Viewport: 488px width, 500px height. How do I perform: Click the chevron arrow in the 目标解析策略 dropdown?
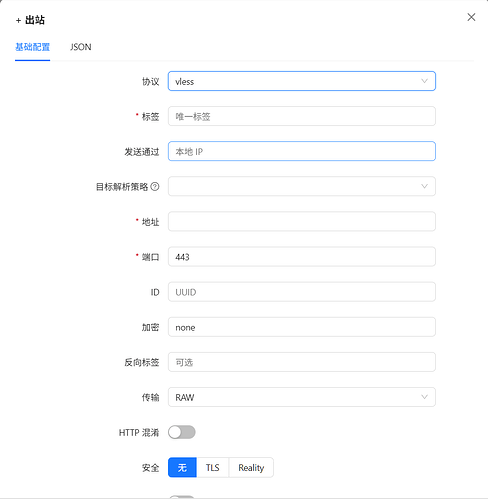coord(424,186)
